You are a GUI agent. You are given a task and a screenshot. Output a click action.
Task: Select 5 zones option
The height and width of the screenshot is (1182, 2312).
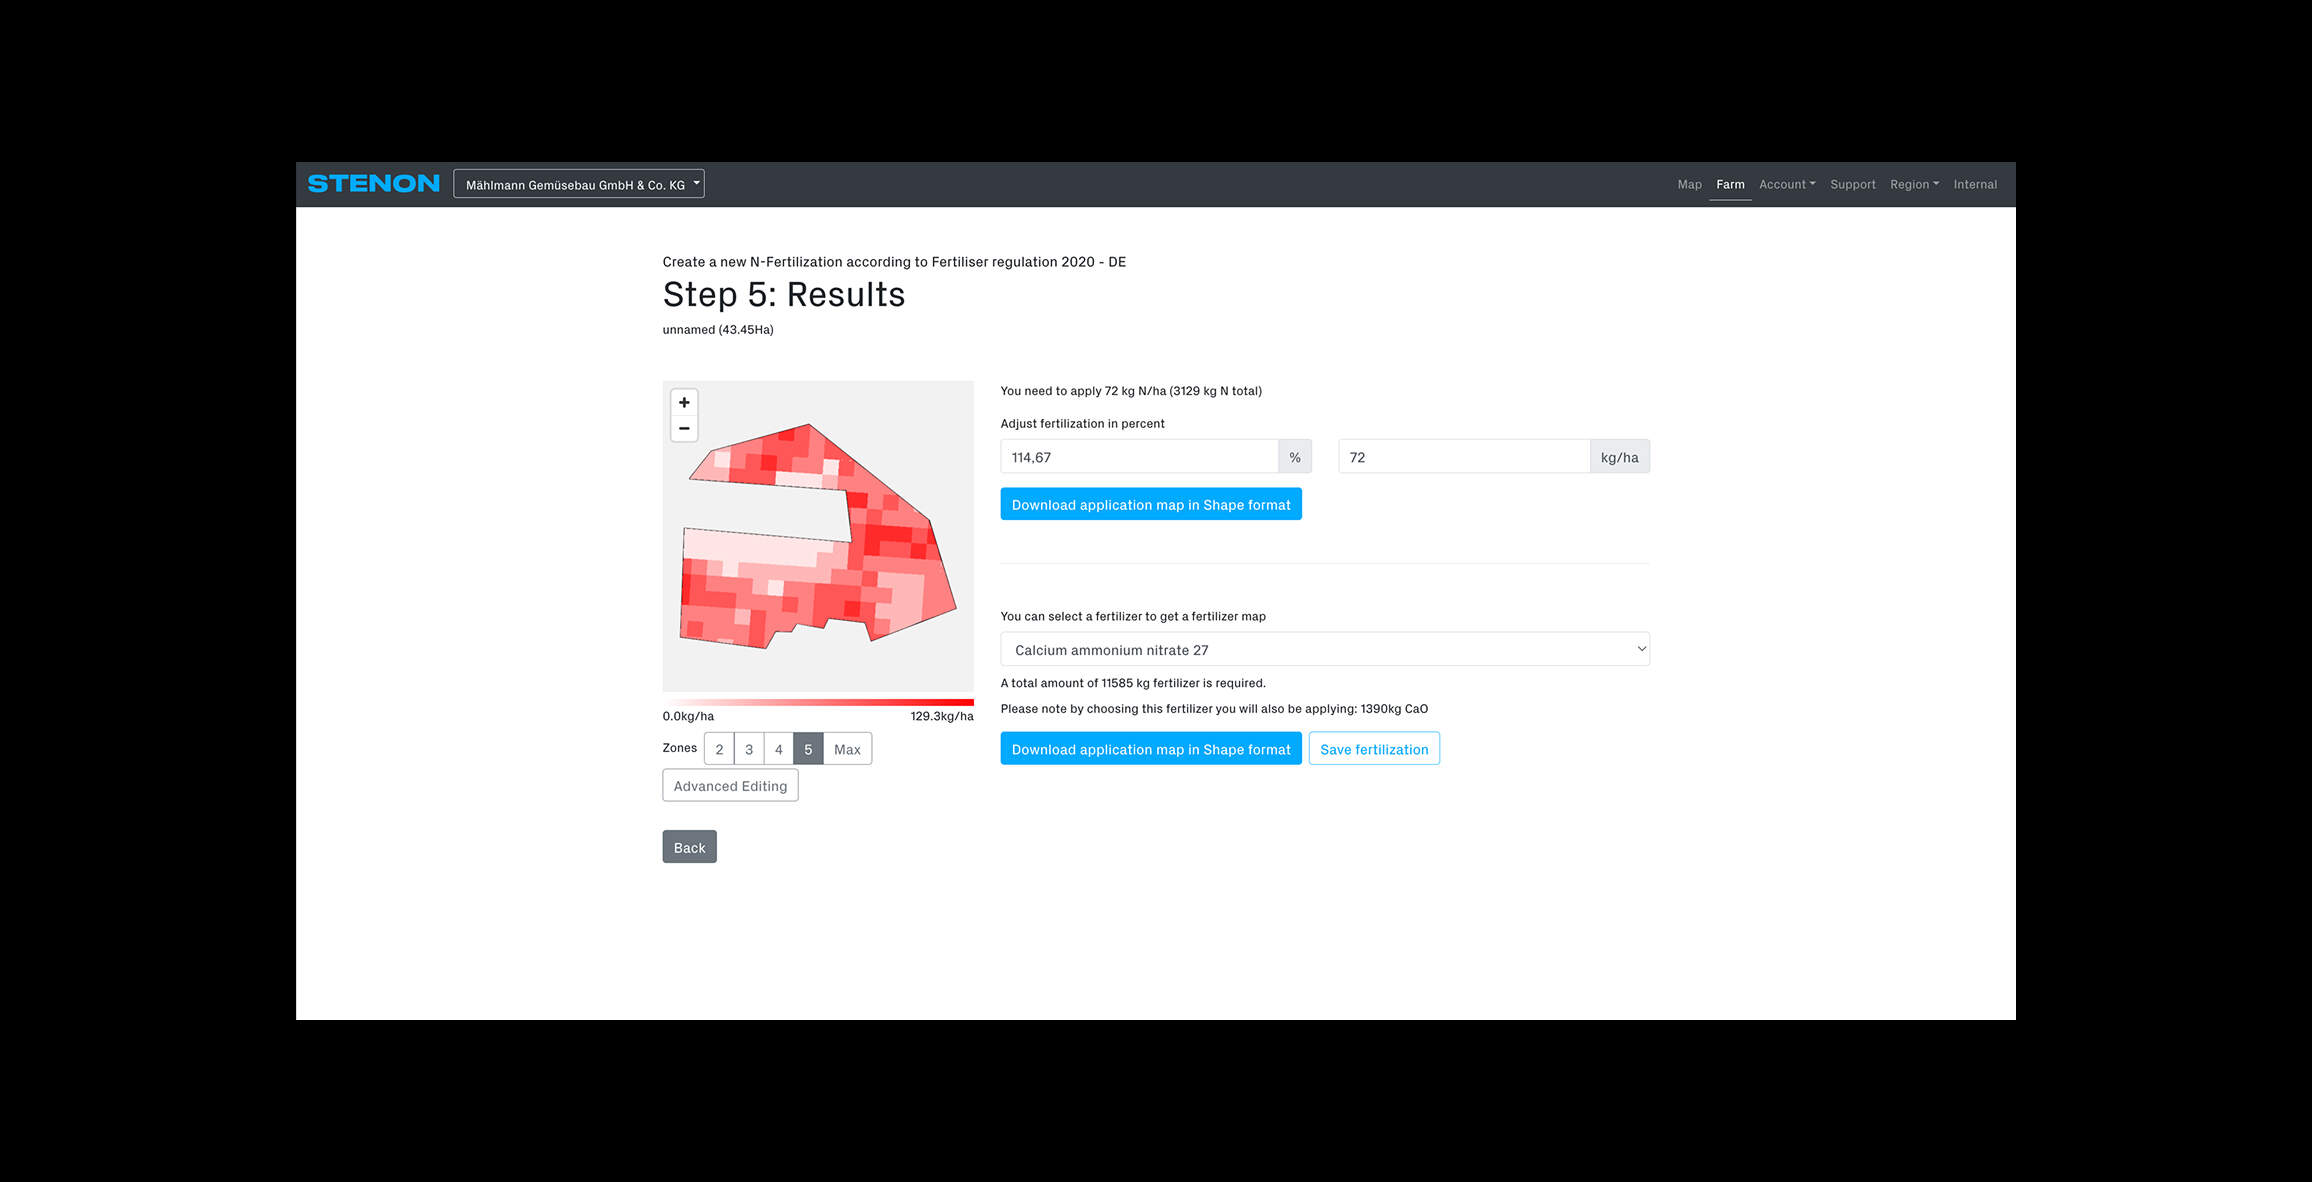point(808,749)
